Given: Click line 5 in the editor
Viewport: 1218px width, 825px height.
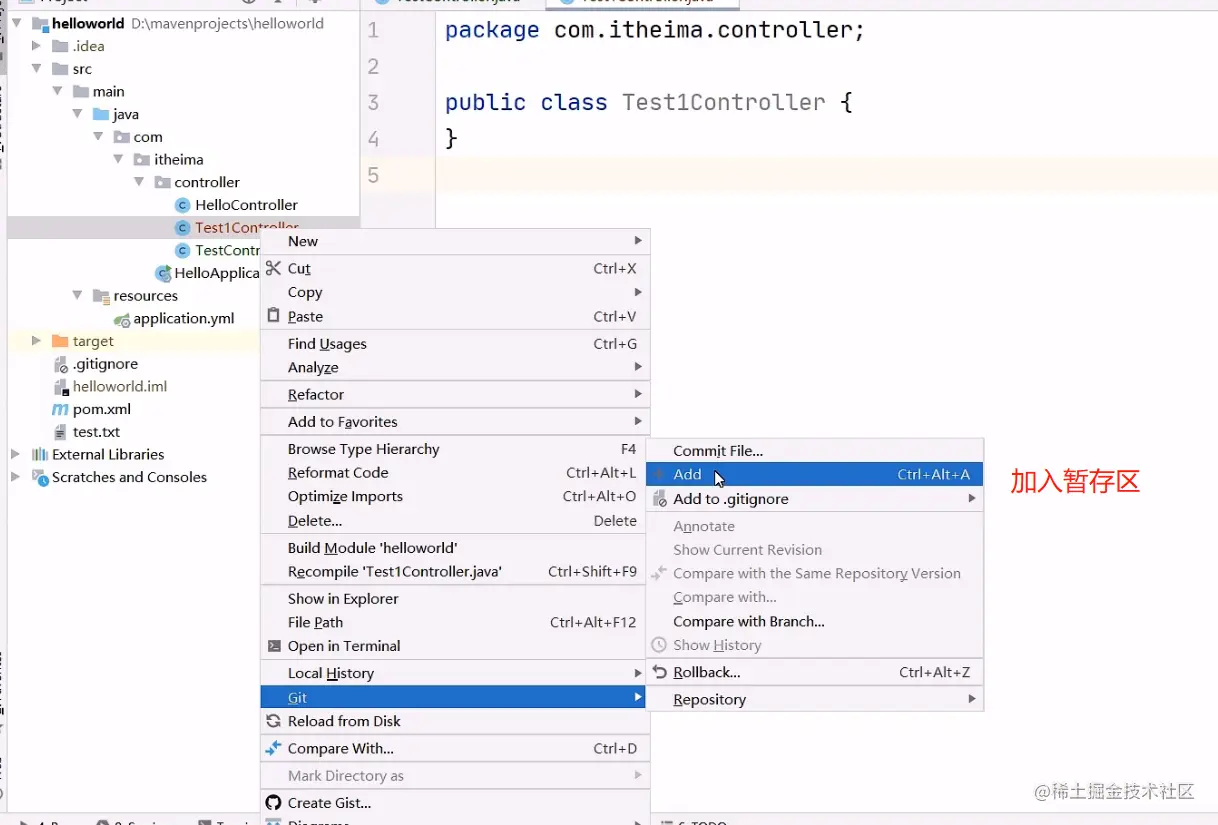Looking at the screenshot, I should click(826, 175).
